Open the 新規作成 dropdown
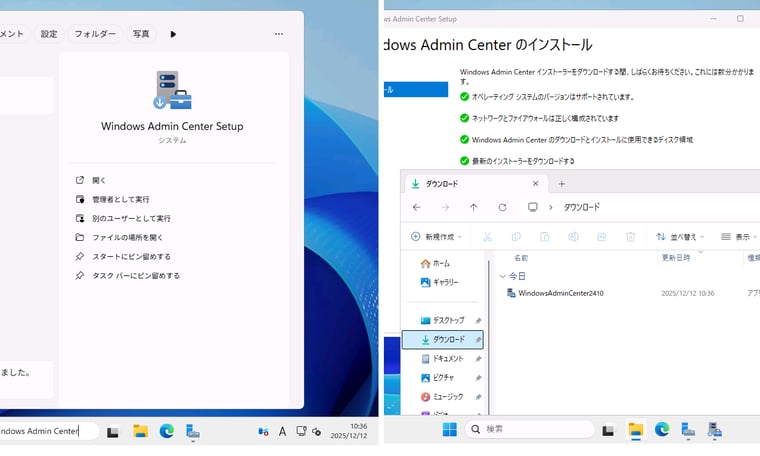 (436, 236)
